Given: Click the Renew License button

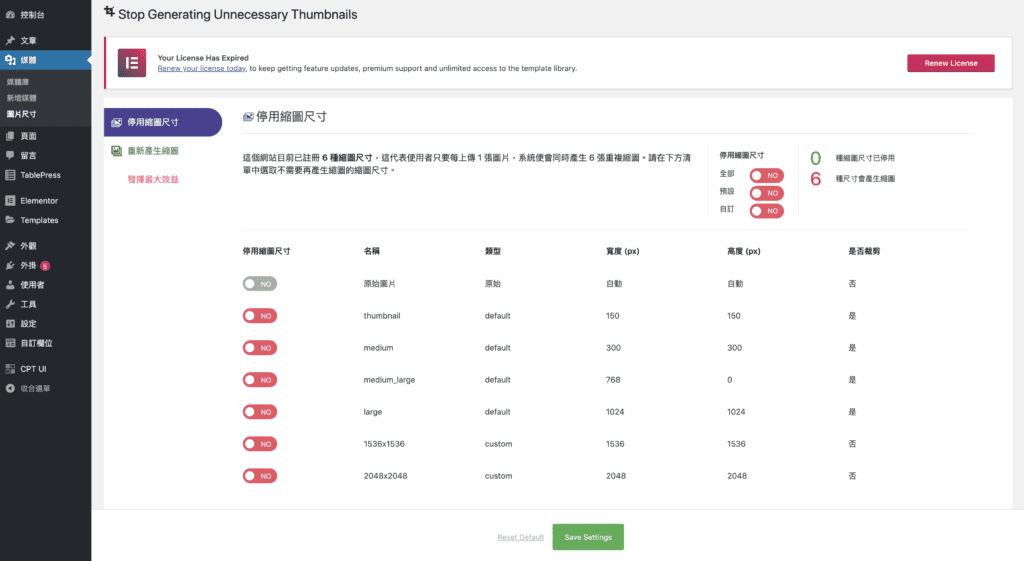Looking at the screenshot, I should [950, 63].
